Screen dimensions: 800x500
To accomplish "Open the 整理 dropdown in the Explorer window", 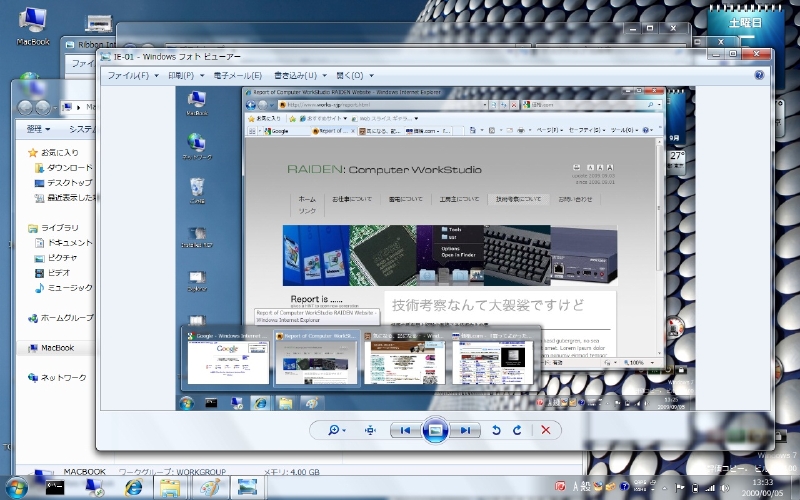I will coord(39,129).
